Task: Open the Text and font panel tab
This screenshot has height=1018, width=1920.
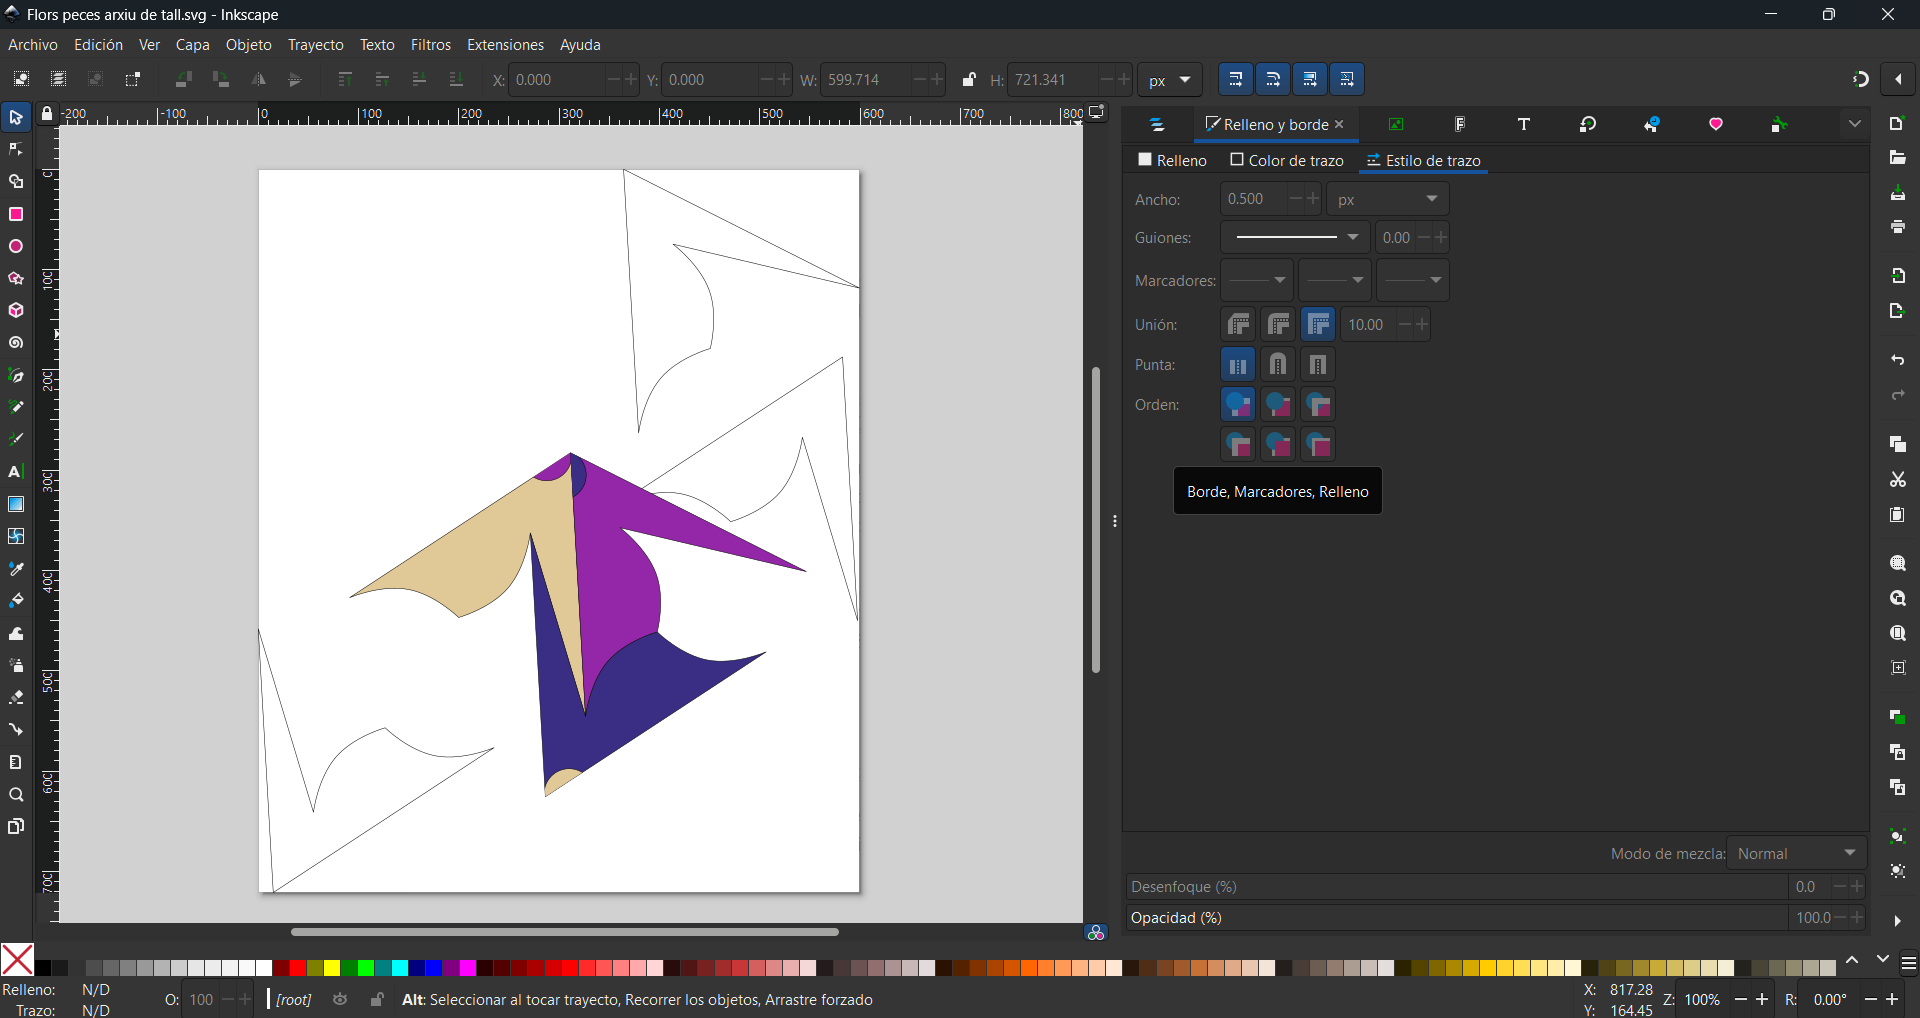Action: [x=1524, y=124]
